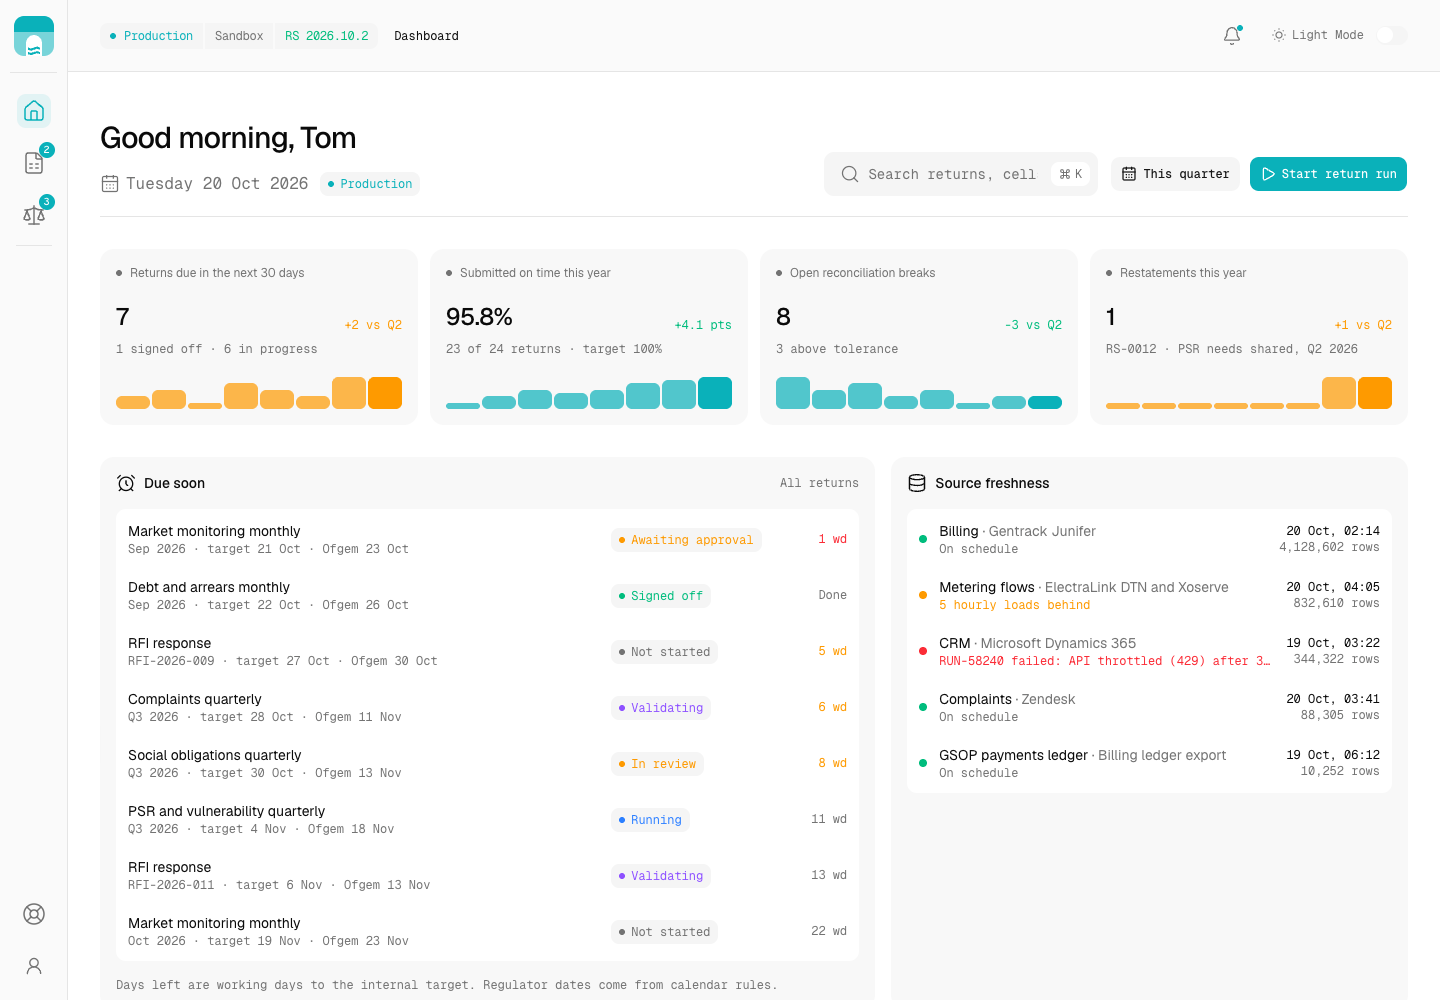Switch to the Production environment tab

[x=151, y=36]
